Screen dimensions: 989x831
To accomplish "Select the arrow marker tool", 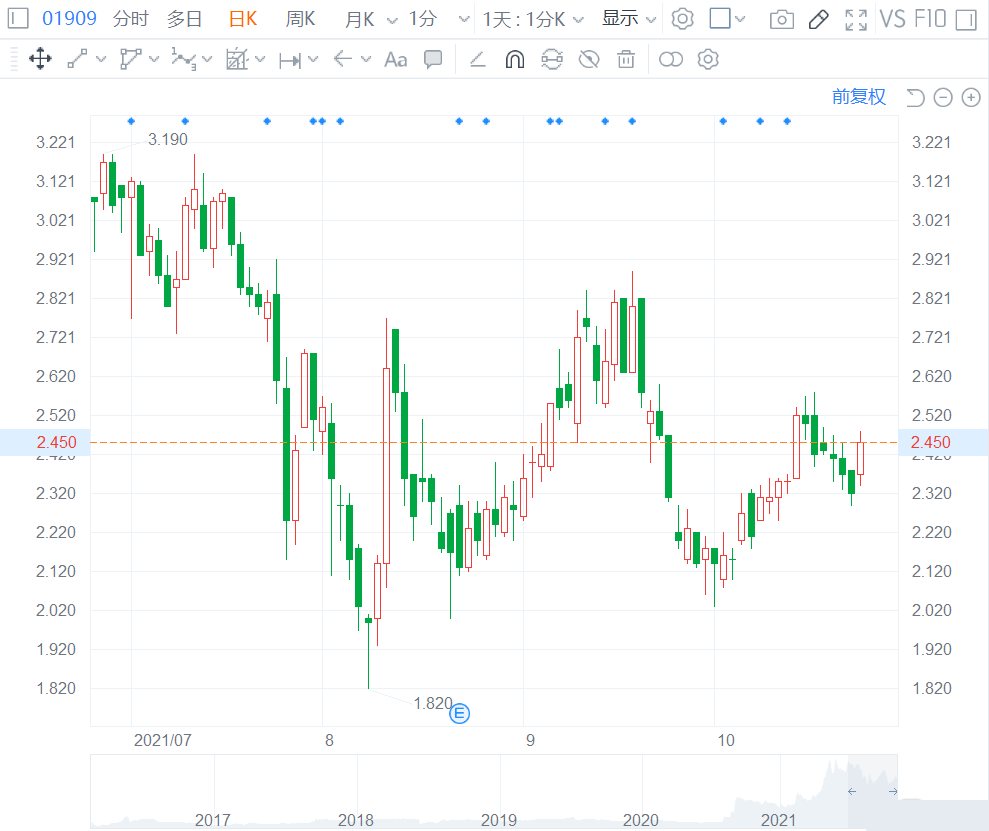I will coord(342,59).
